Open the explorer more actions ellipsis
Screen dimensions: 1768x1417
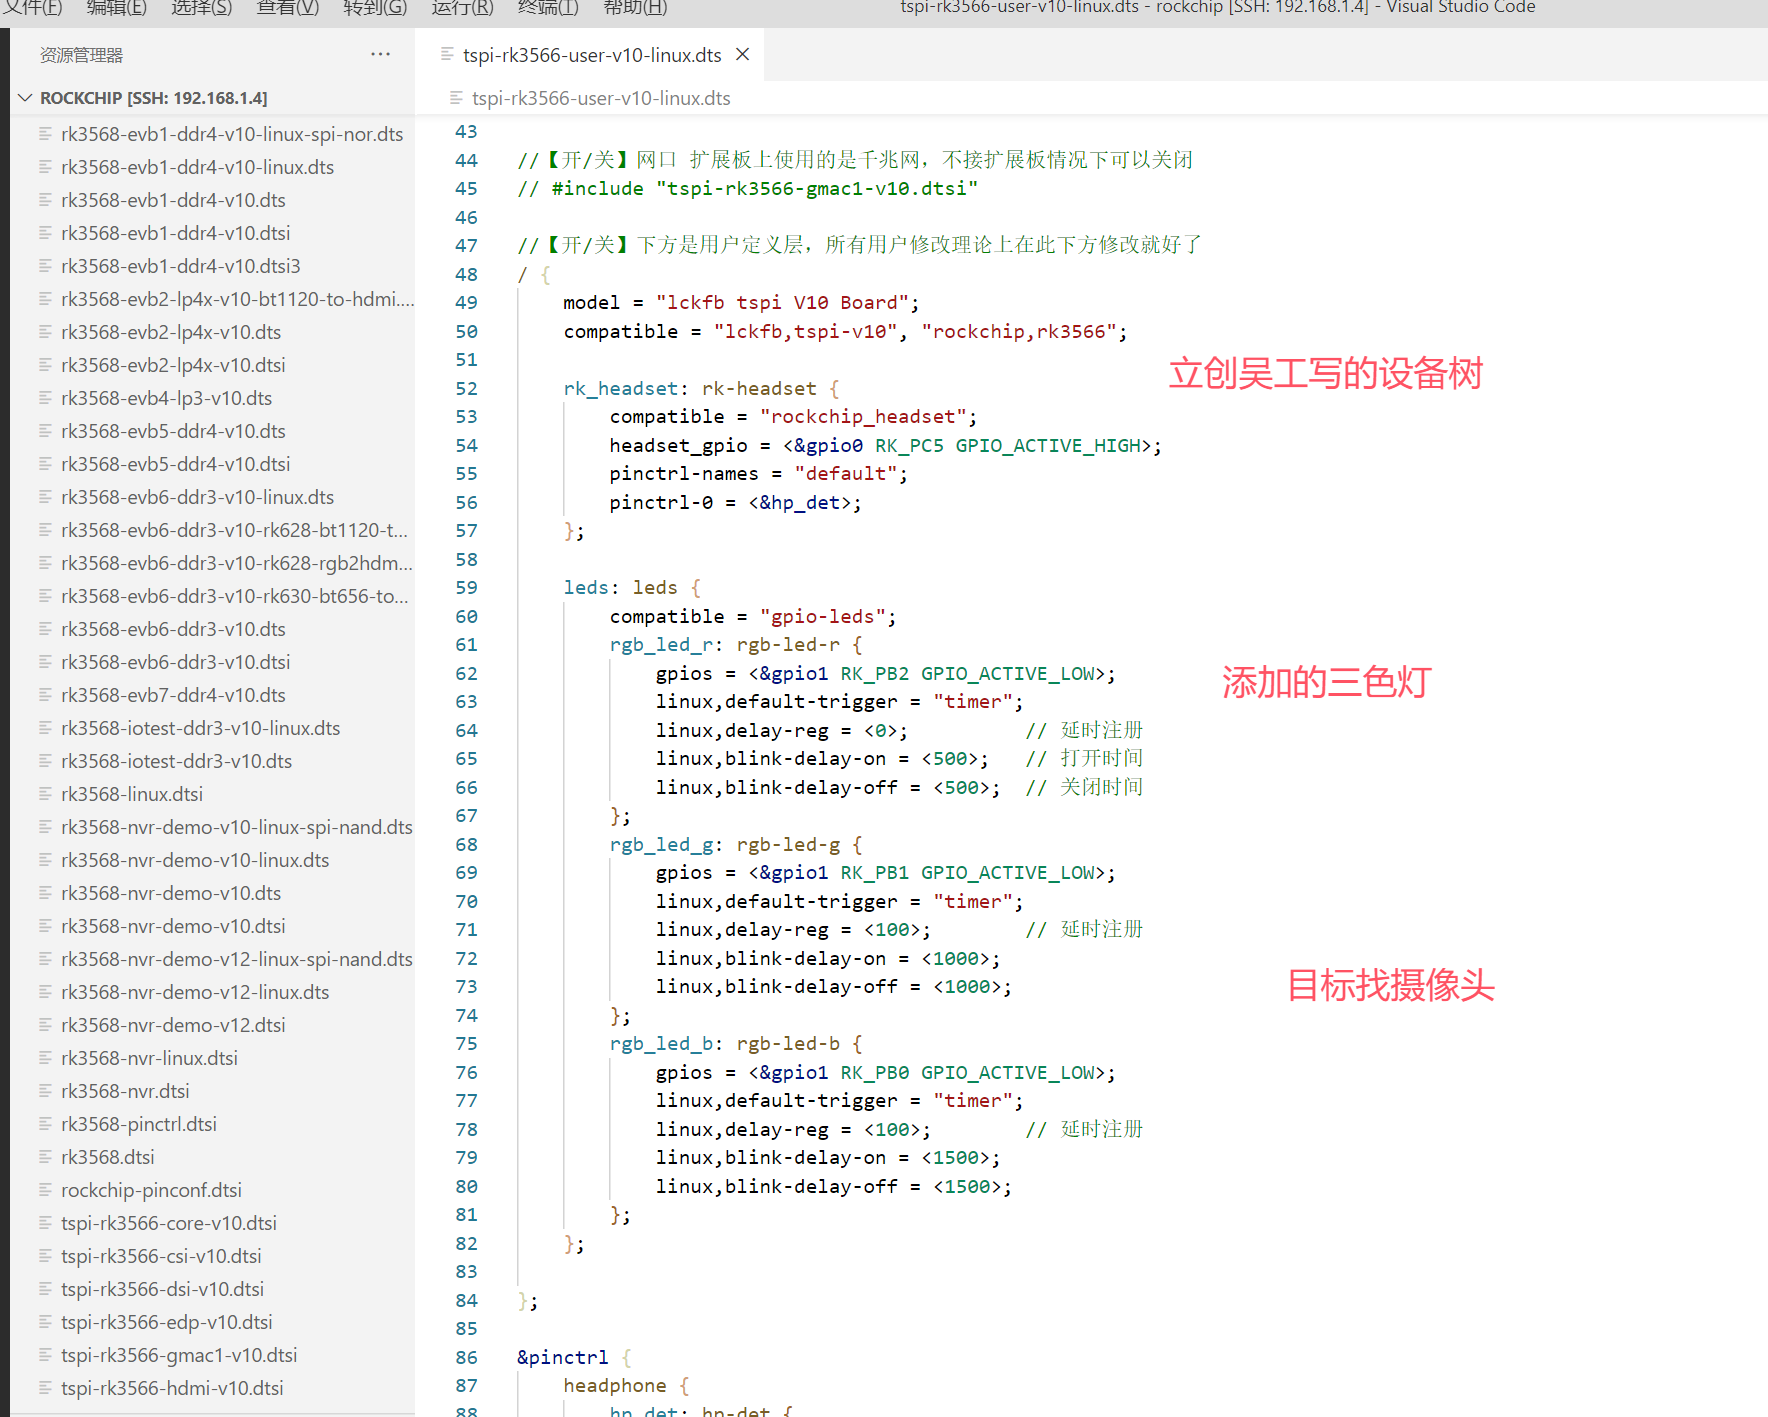click(380, 54)
